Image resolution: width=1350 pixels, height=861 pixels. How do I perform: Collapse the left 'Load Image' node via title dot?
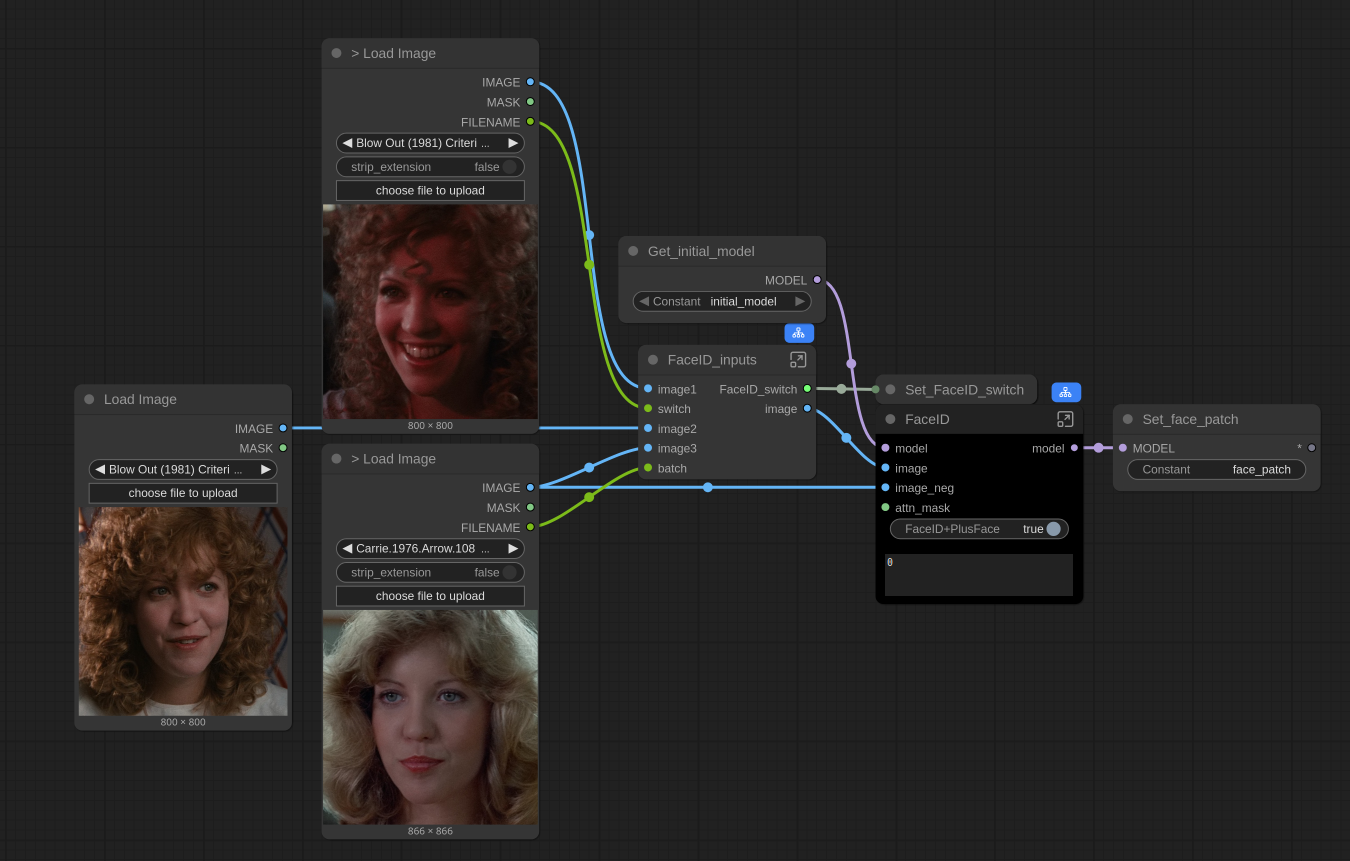[x=89, y=399]
